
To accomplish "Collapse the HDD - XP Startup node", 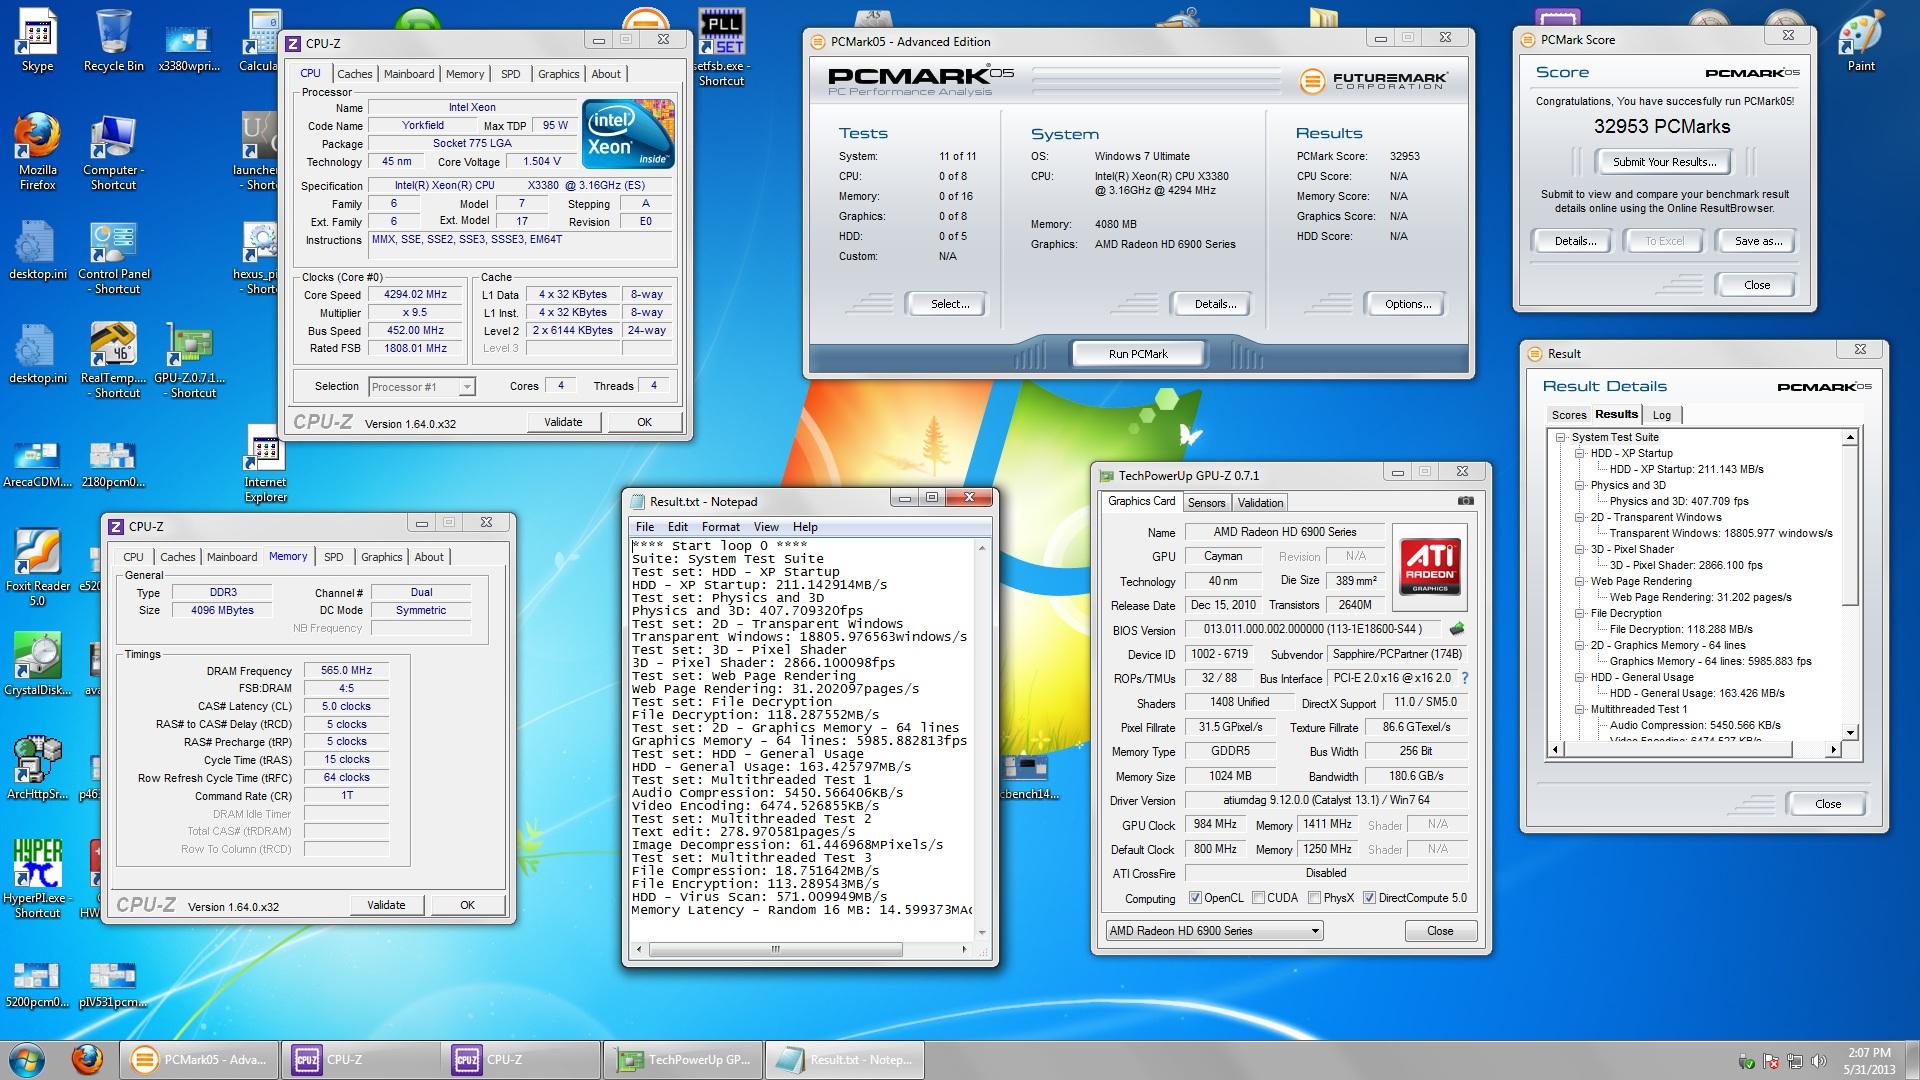I will (x=1580, y=453).
